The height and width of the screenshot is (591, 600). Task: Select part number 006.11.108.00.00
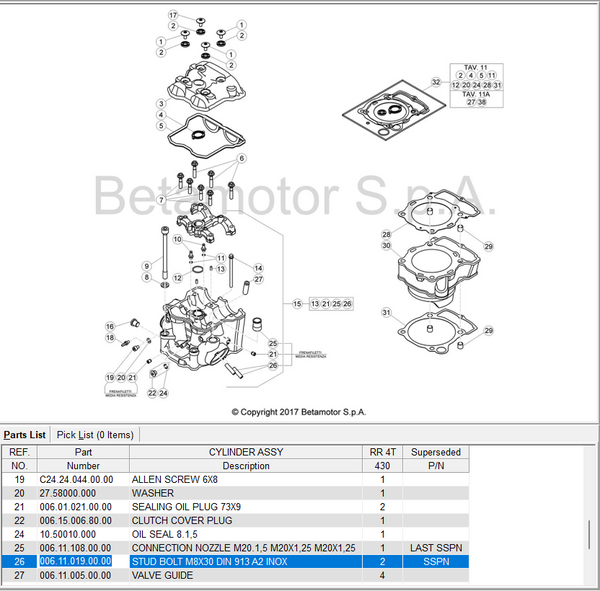click(75, 548)
